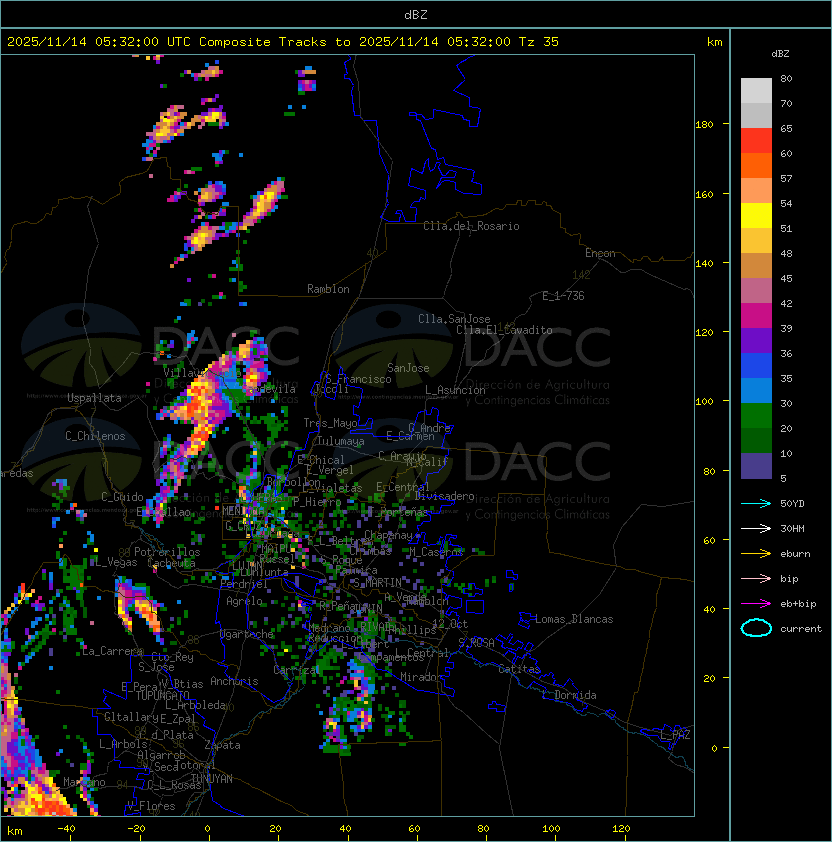Select the yellow 51 dBZ swatch

pos(756,215)
